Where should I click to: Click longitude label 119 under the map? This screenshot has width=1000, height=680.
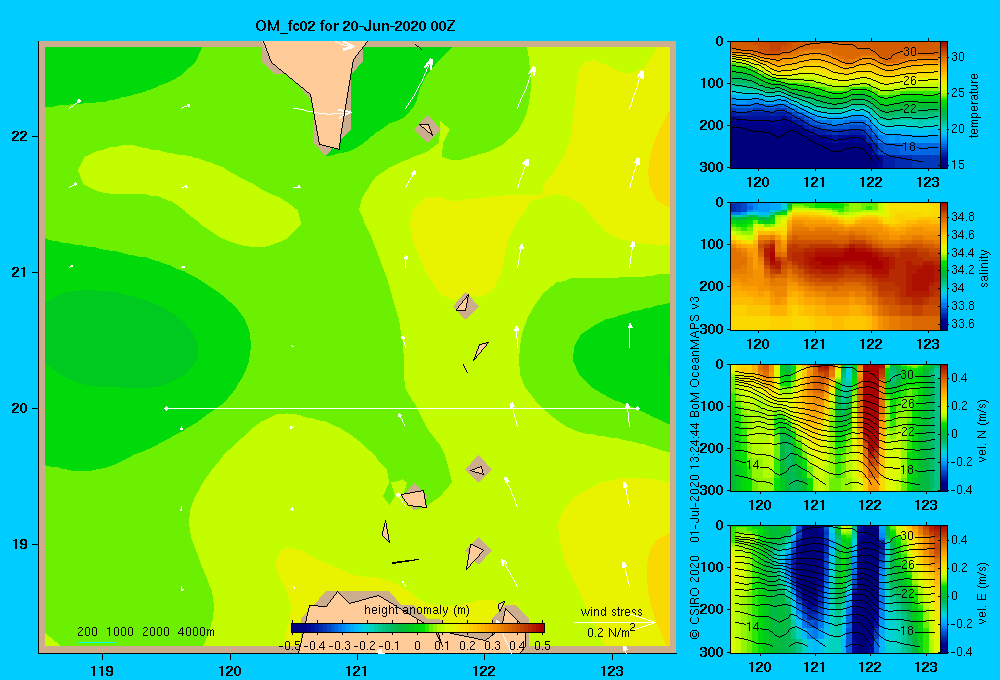tap(102, 670)
